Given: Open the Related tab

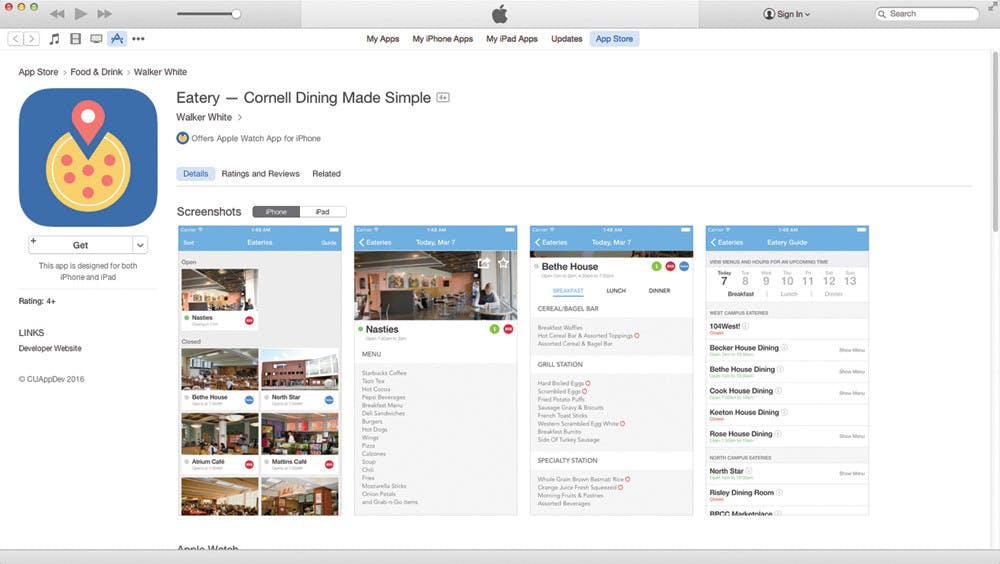Looking at the screenshot, I should [x=327, y=174].
